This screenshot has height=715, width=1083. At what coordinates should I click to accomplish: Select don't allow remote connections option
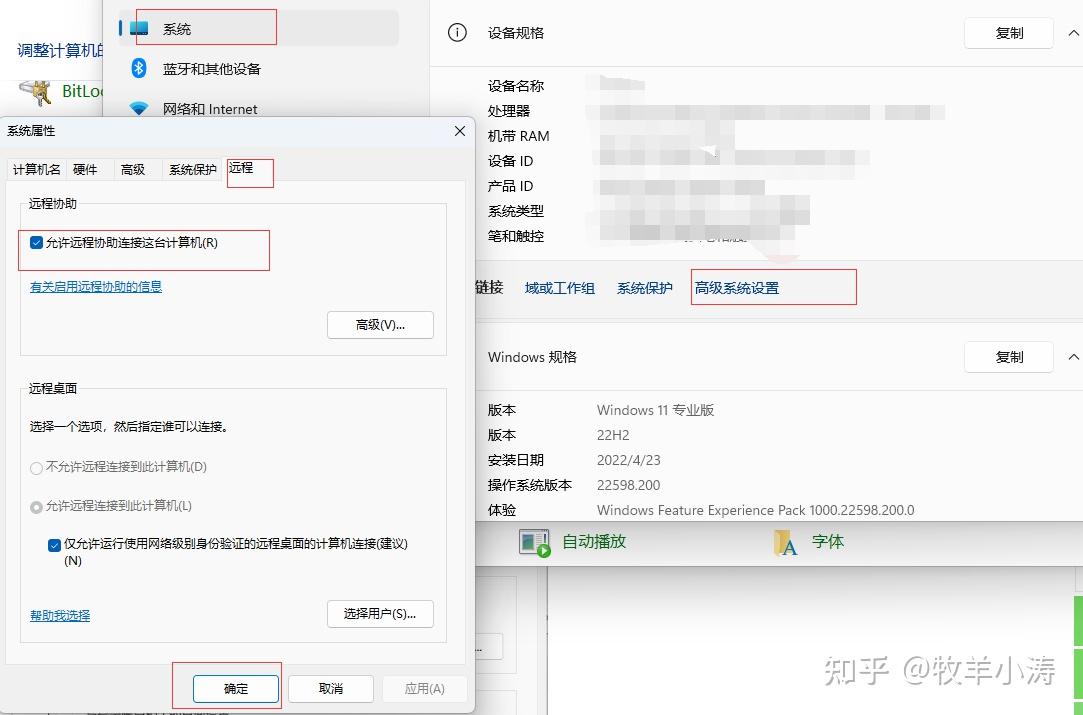(x=37, y=467)
